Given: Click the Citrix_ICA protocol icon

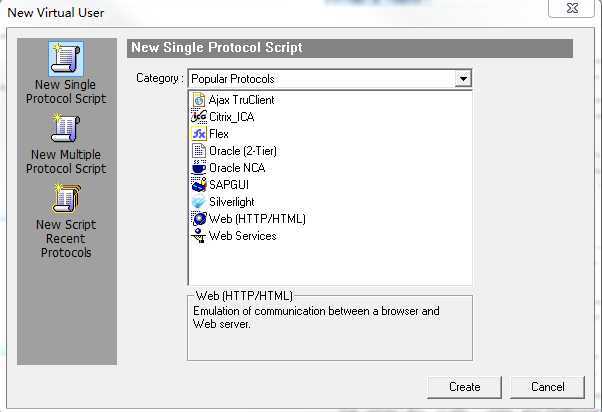Looking at the screenshot, I should point(198,117).
